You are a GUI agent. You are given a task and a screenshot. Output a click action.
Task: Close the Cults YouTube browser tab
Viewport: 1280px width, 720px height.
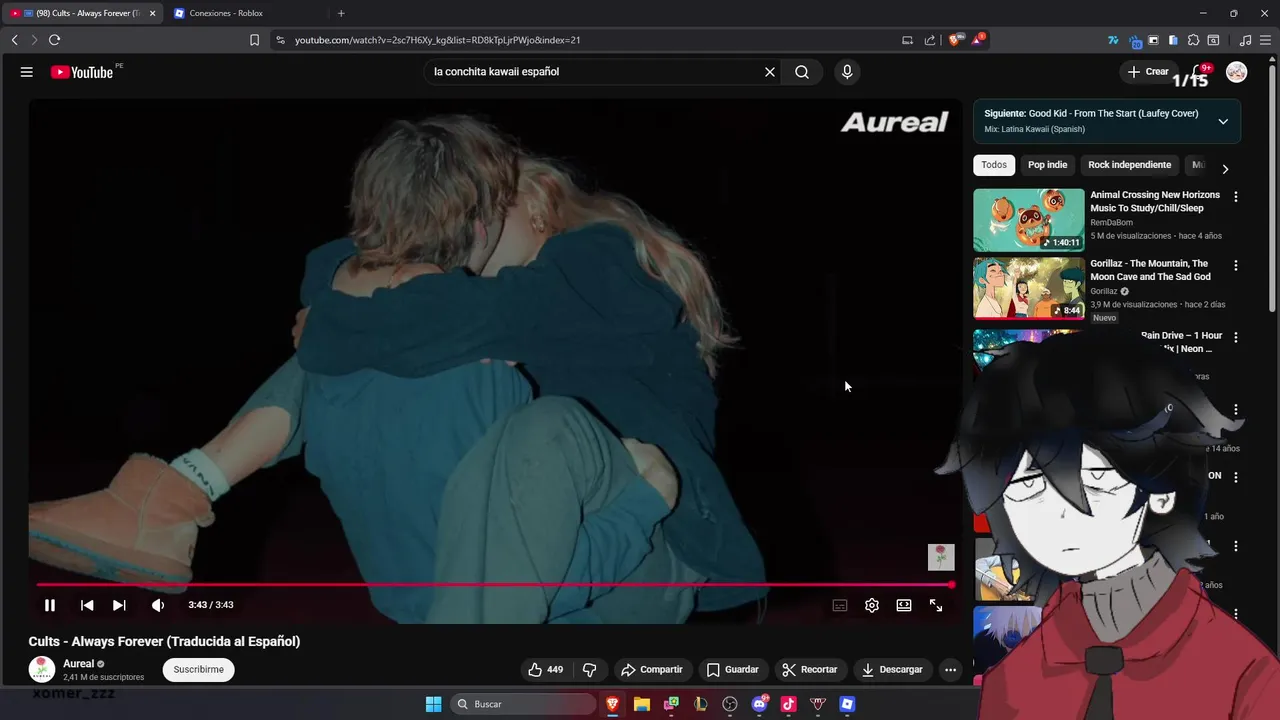point(153,13)
